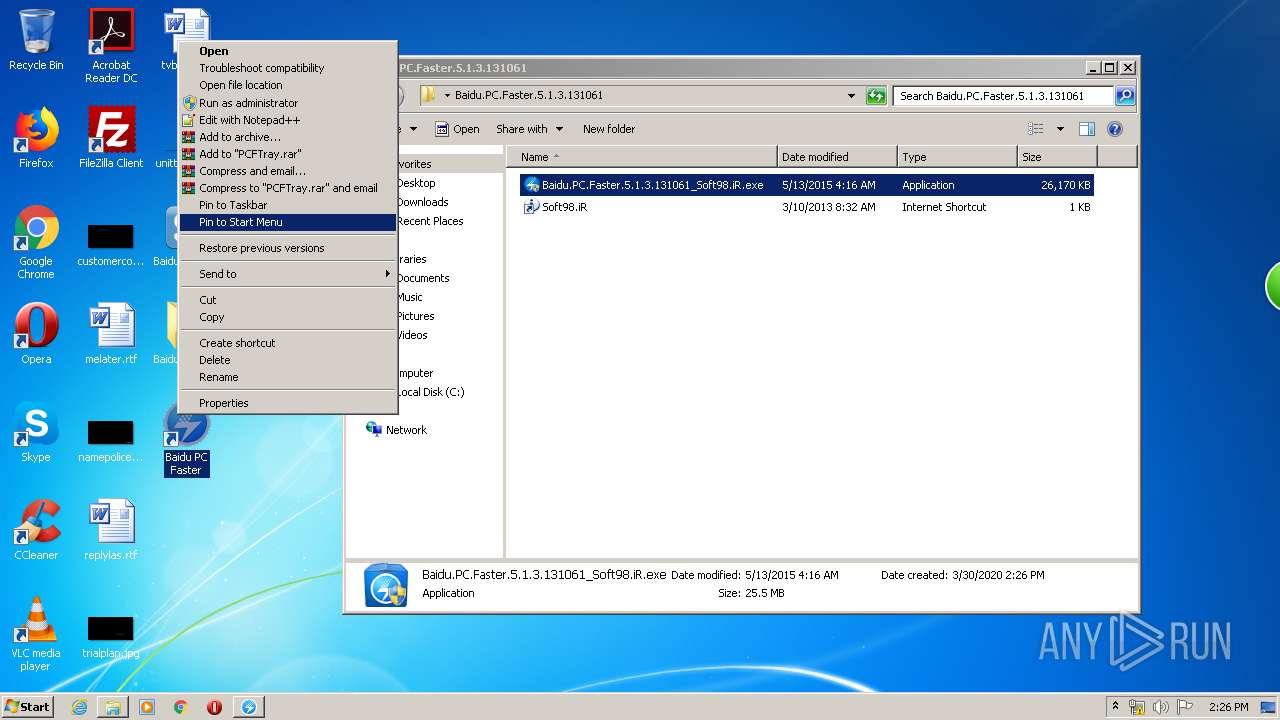This screenshot has width=1280, height=720.
Task: Open customerco file on desktop
Action: 111,244
